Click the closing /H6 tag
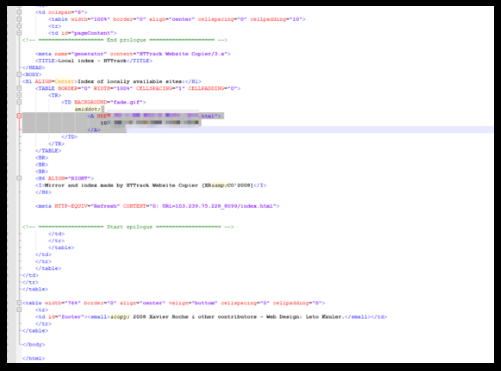This screenshot has width=501, height=371. pyautogui.click(x=43, y=192)
